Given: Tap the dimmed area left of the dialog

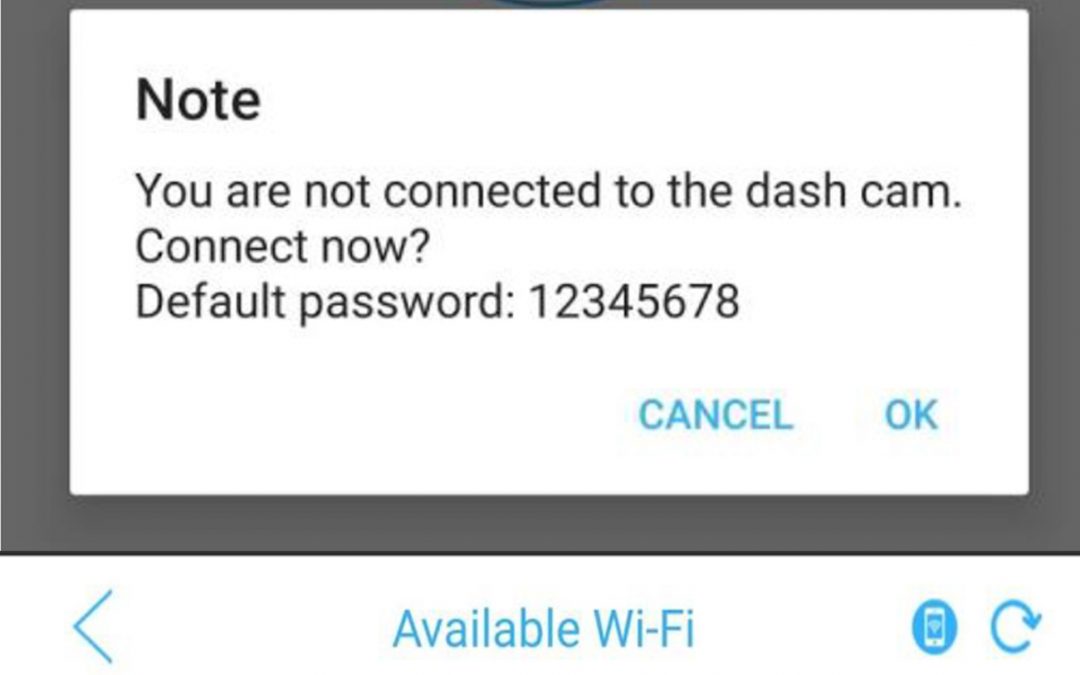Looking at the screenshot, I should [x=34, y=276].
